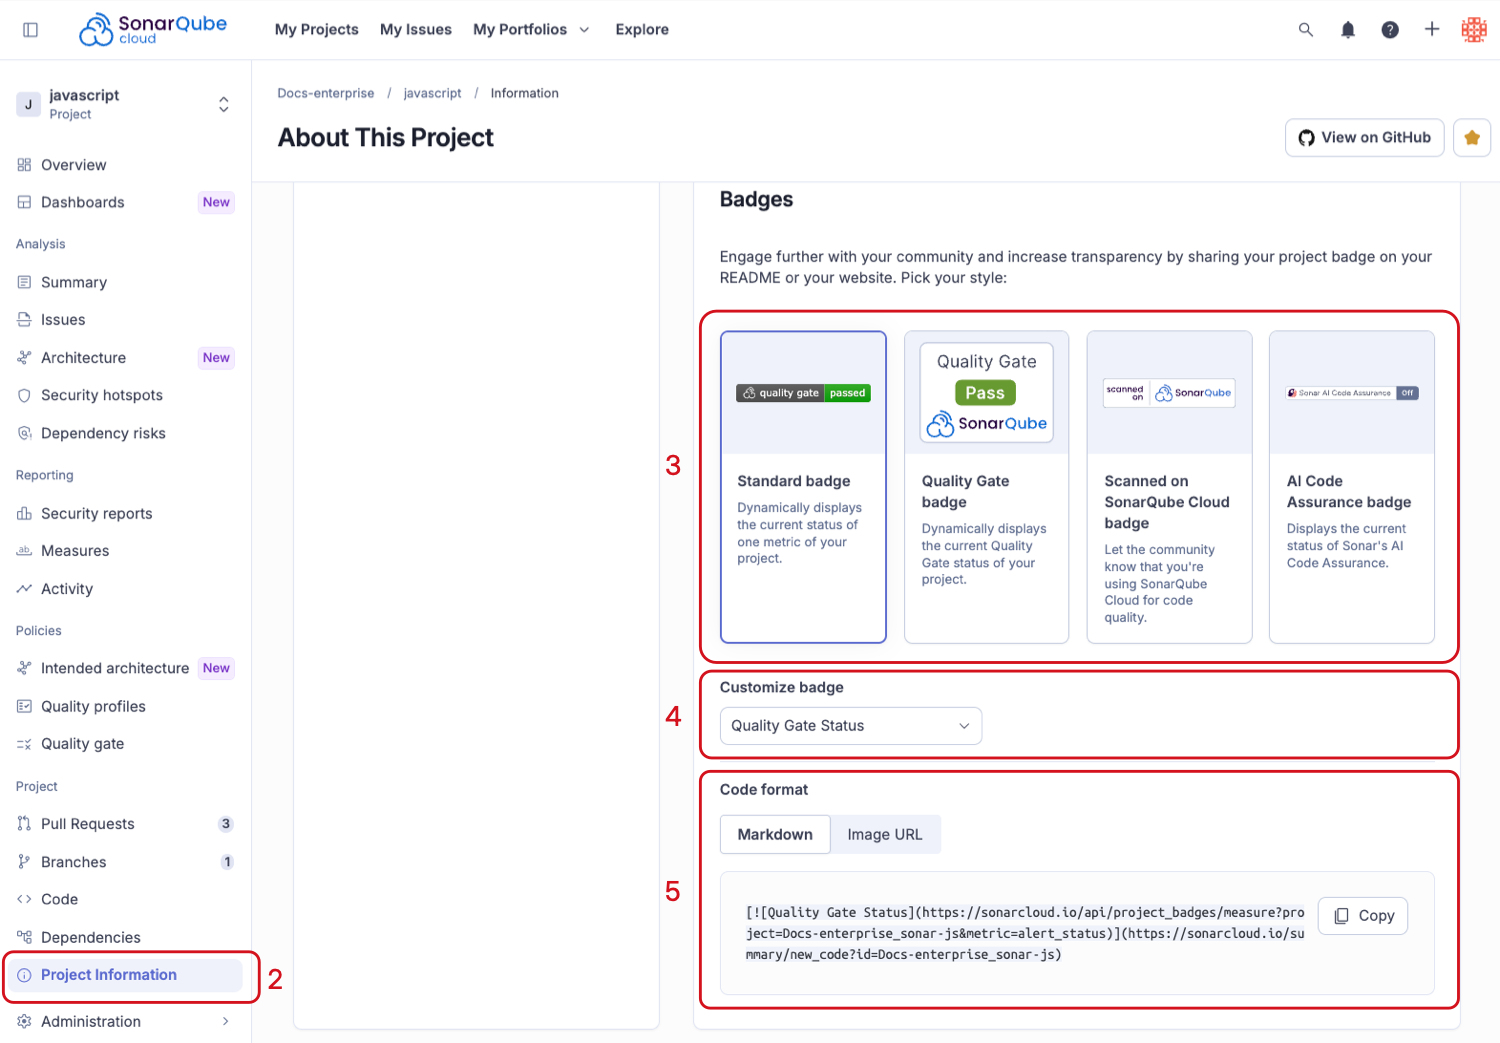Click the Dependency risks icon
This screenshot has width=1500, height=1043.
click(x=24, y=433)
